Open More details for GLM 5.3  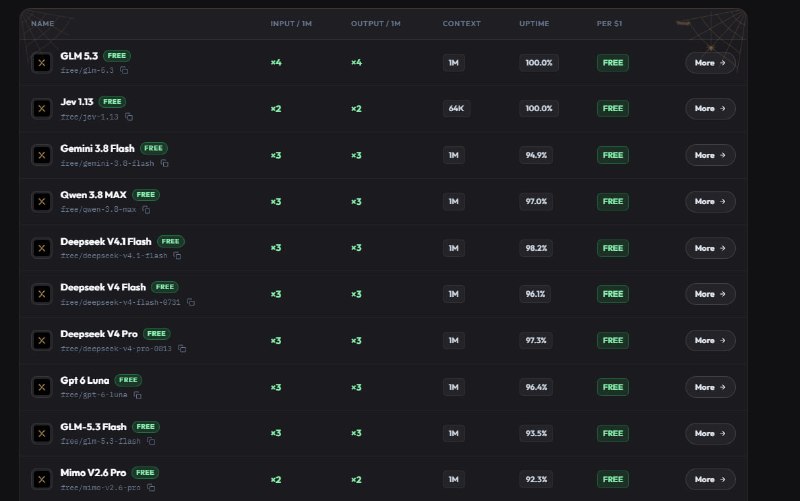pos(710,63)
